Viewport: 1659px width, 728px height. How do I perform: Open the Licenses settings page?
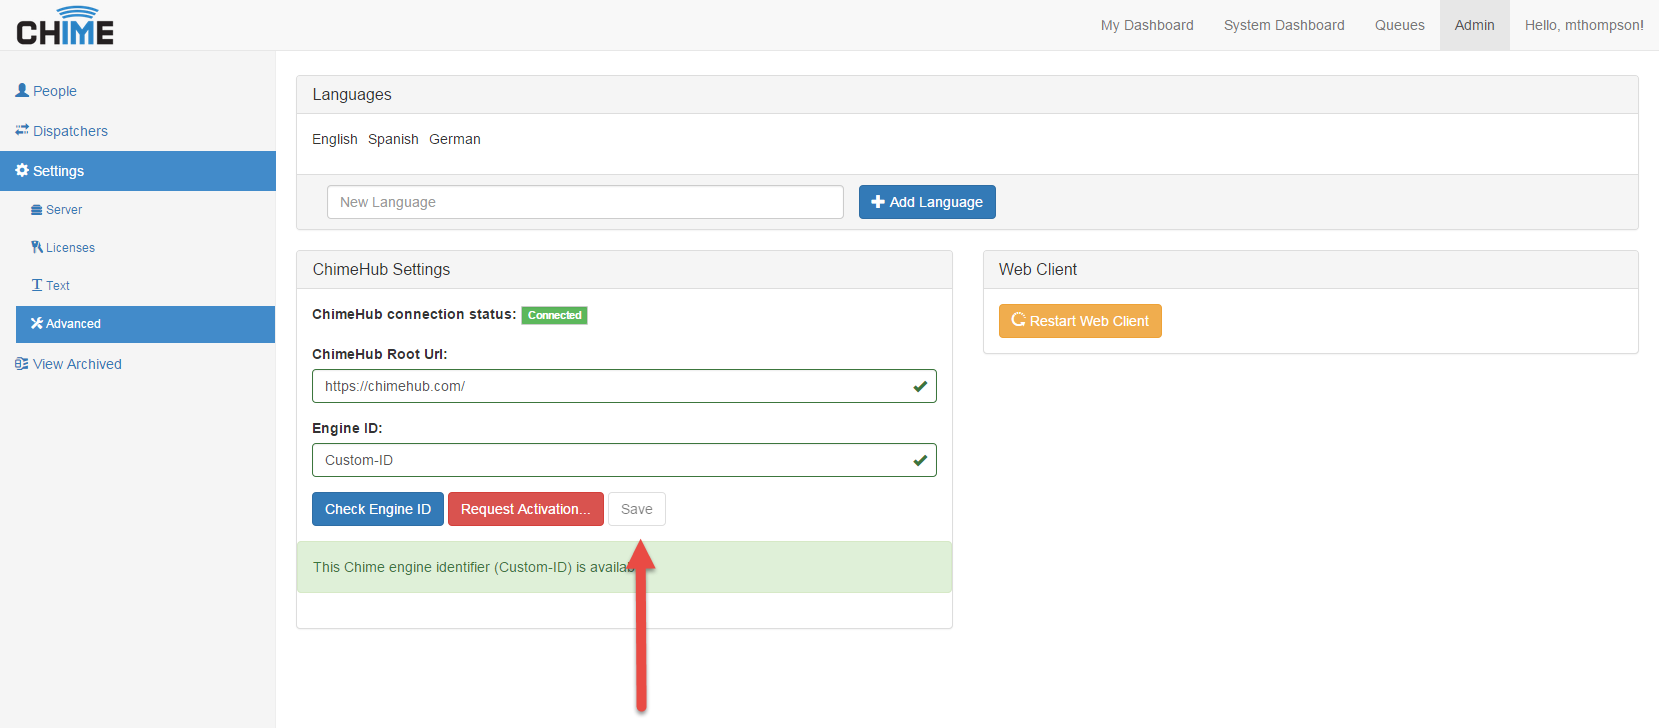145,248
